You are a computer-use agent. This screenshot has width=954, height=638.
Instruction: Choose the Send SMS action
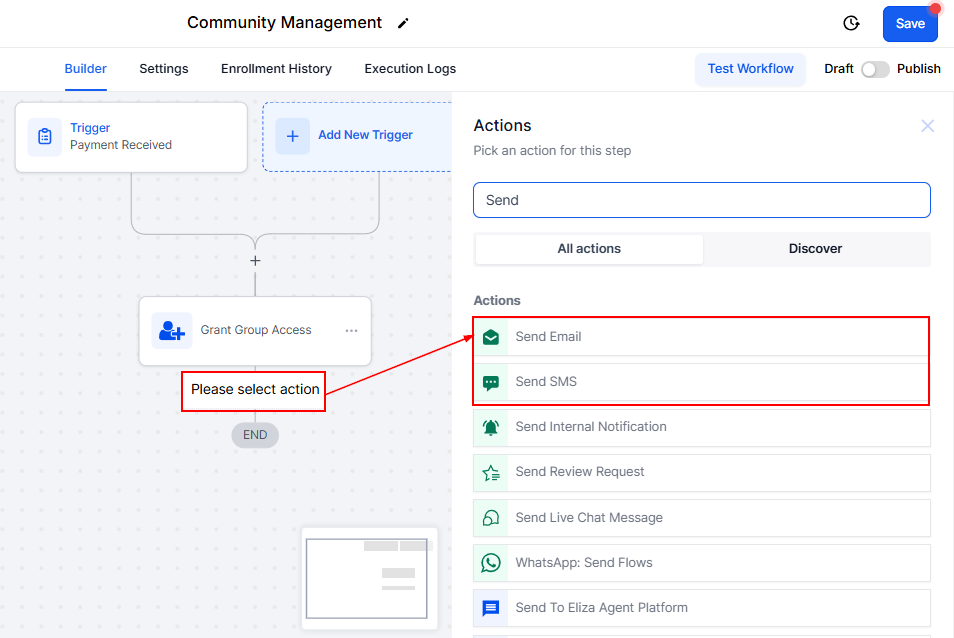tap(702, 382)
